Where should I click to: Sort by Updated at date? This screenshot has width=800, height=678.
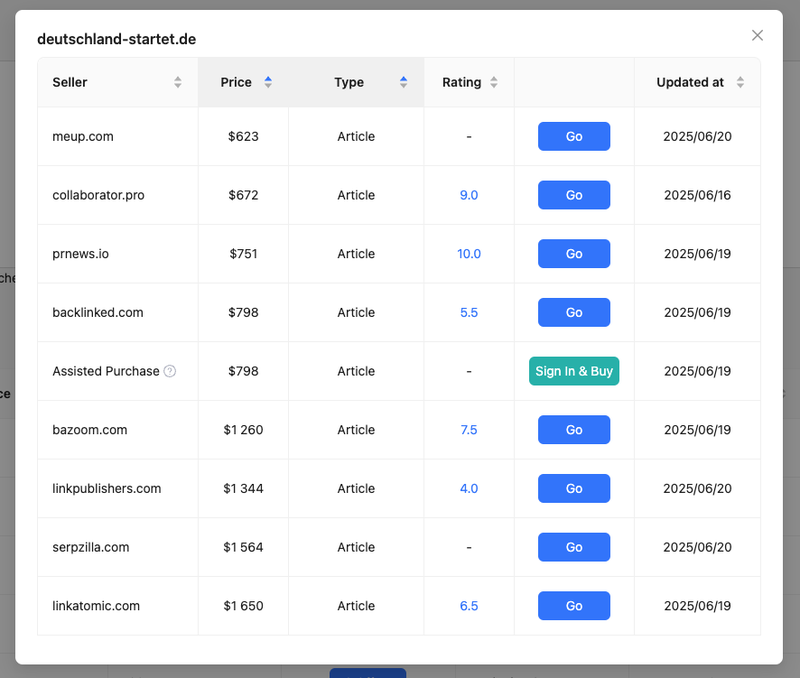[741, 82]
